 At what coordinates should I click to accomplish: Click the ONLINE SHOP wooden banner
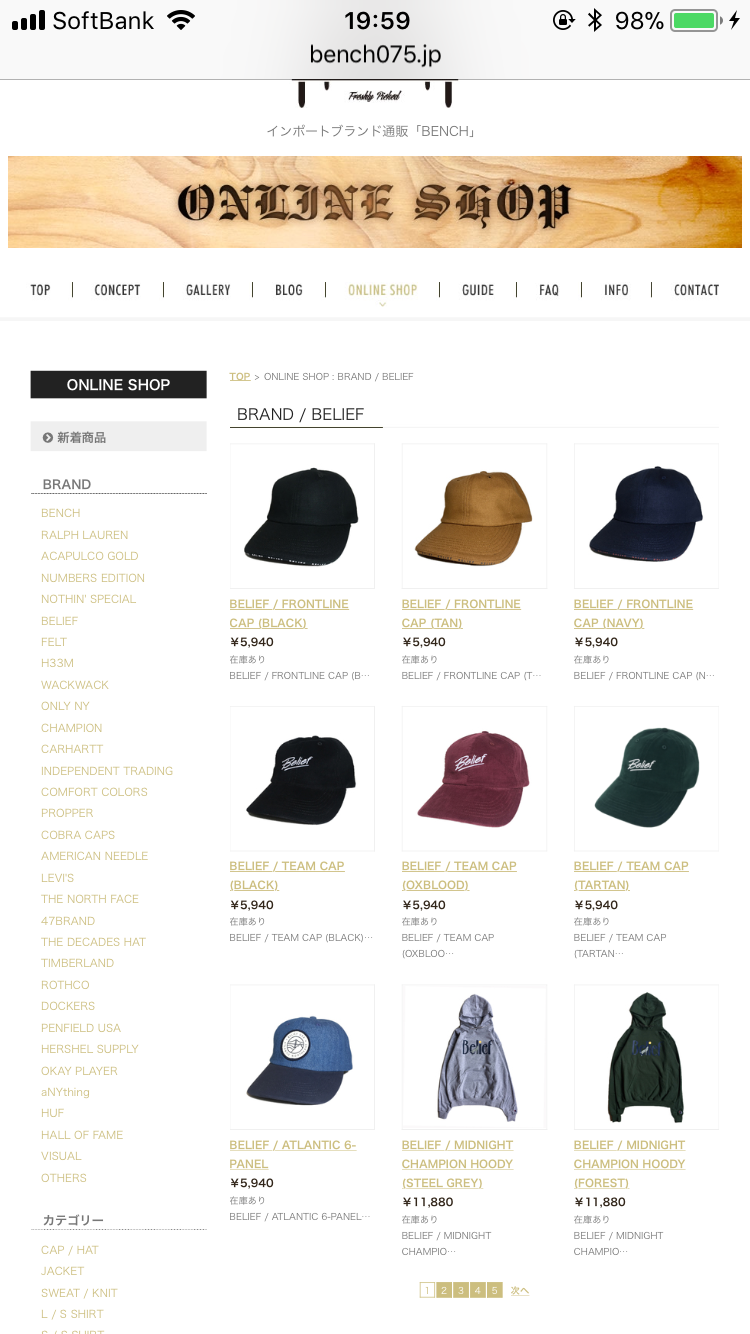(375, 202)
